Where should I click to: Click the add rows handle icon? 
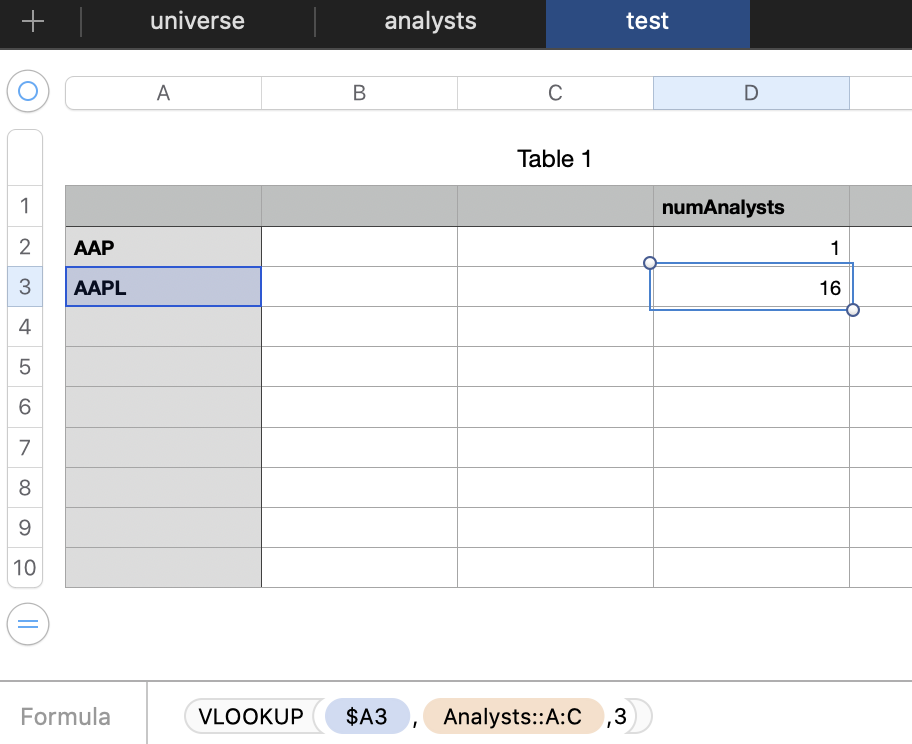(x=28, y=625)
